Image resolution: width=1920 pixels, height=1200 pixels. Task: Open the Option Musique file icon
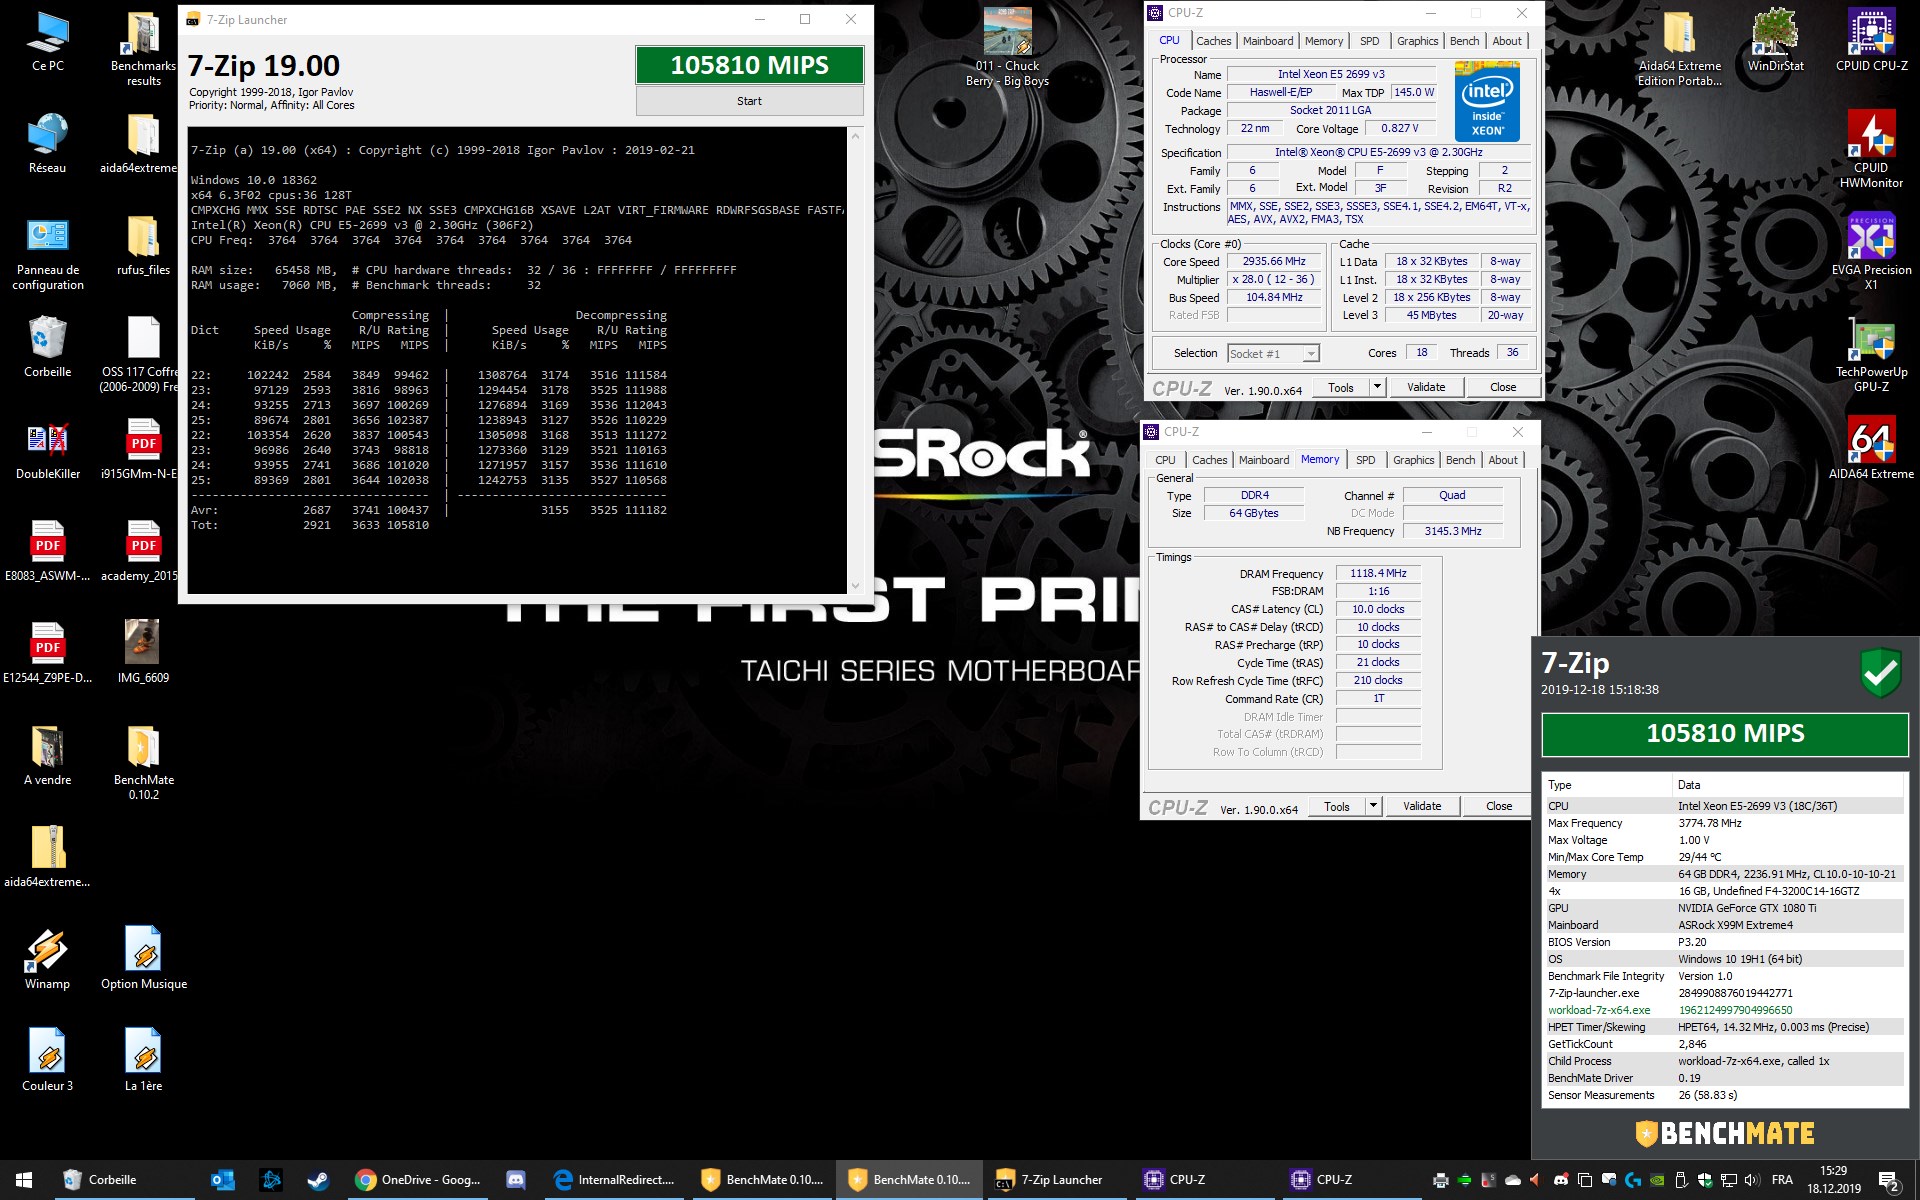[x=143, y=959]
